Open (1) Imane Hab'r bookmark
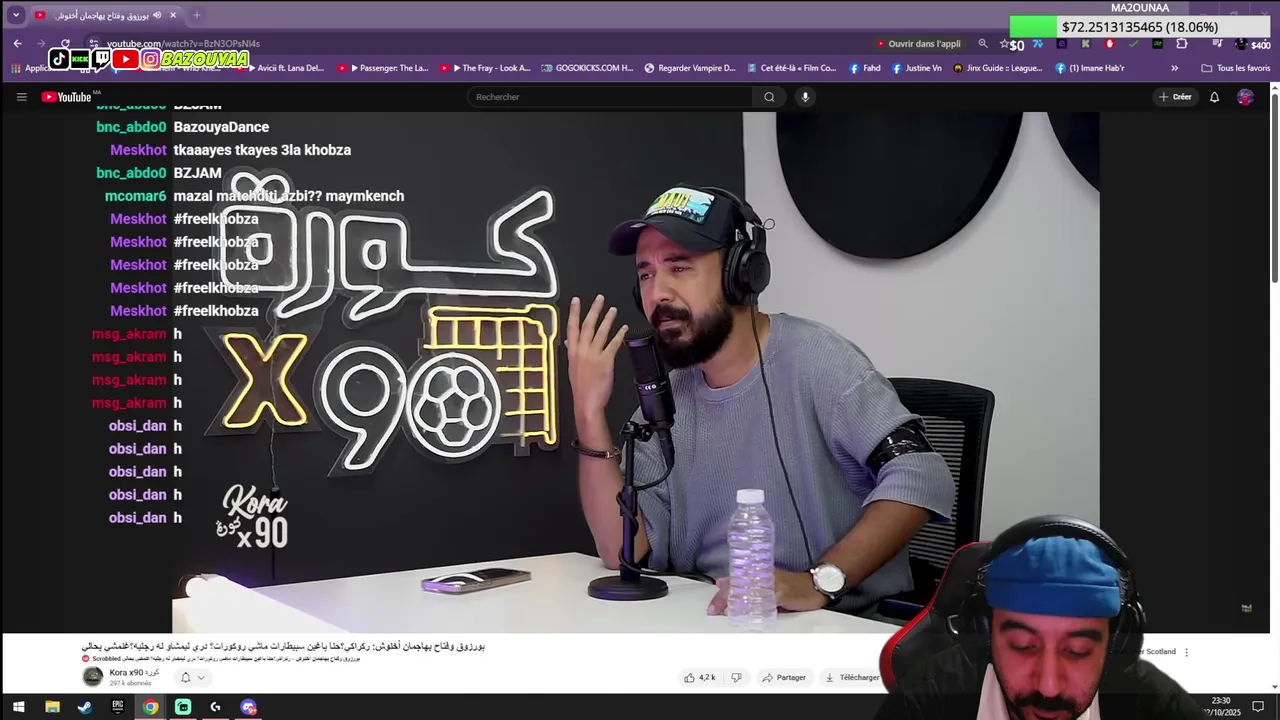Viewport: 1280px width, 720px height. [x=1090, y=68]
